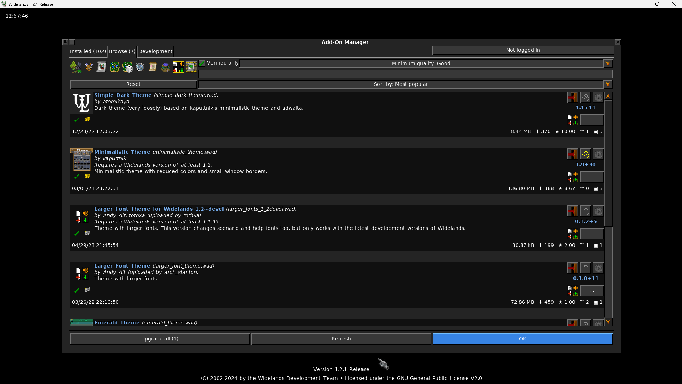Click the add-on list scrollbar down arrow
The image size is (682, 384).
pos(608,322)
